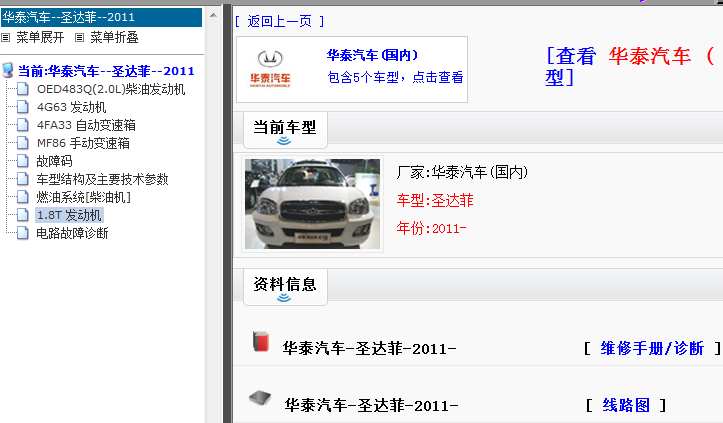
Task: Open 电路故障诊断 tree entry
Action: 72,233
